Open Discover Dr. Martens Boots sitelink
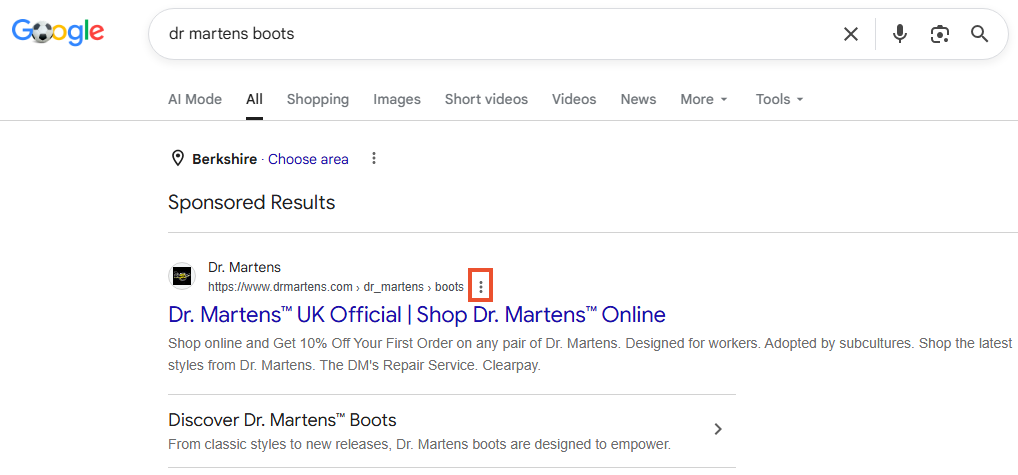 click(282, 420)
